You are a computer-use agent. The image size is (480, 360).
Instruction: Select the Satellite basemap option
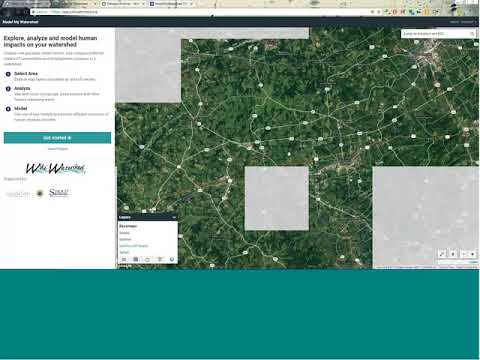(x=125, y=239)
